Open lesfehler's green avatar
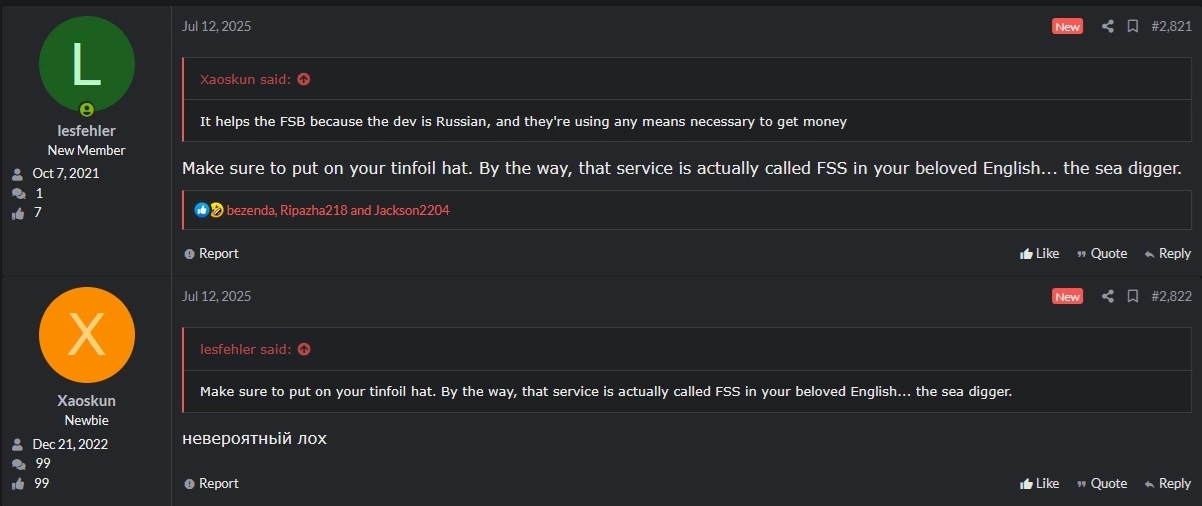The width and height of the screenshot is (1202, 506). 86,65
